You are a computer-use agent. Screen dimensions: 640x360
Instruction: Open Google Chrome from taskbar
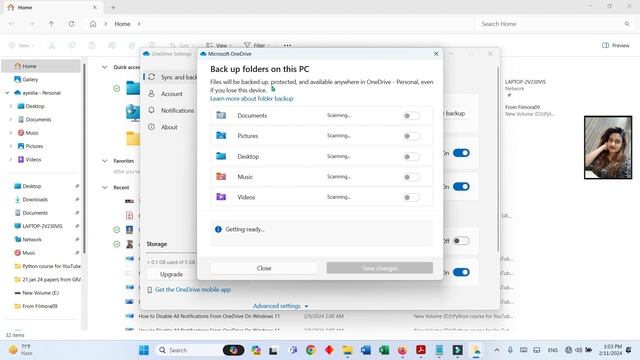[311, 350]
